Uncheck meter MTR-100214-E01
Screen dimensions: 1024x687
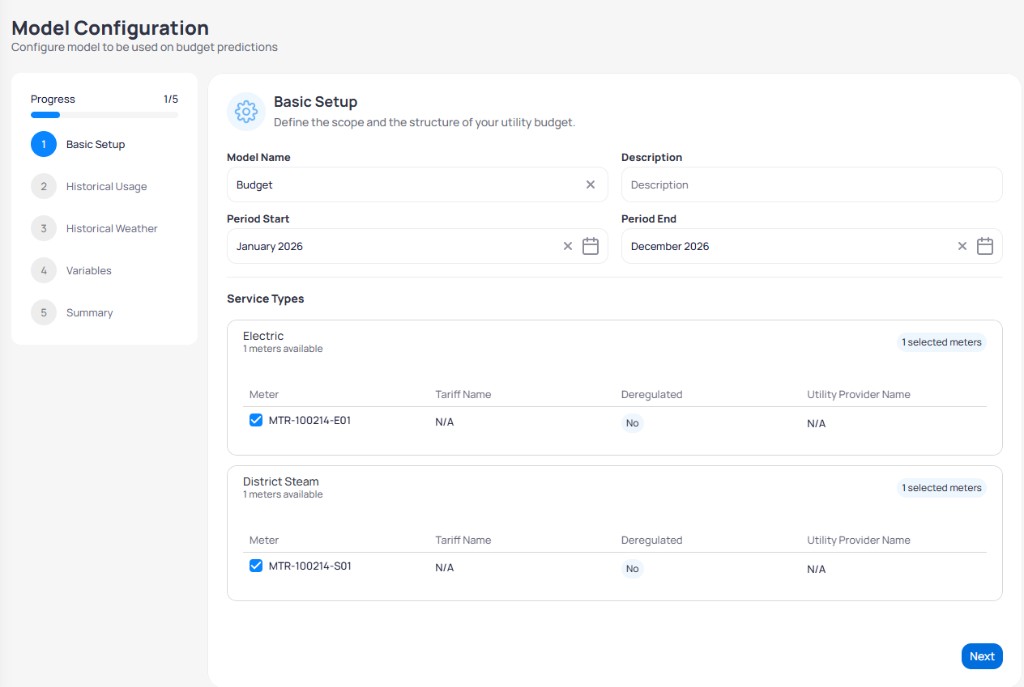point(256,420)
